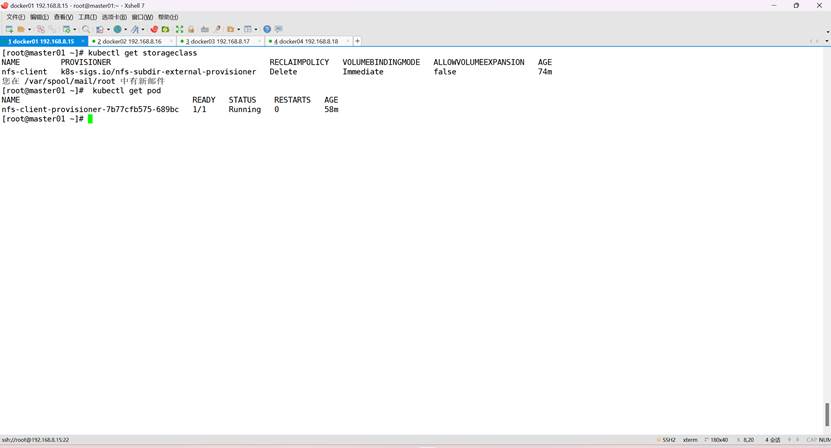Expand the layout icon dropdown arrow
This screenshot has height=448, width=831.
click(x=256, y=29)
